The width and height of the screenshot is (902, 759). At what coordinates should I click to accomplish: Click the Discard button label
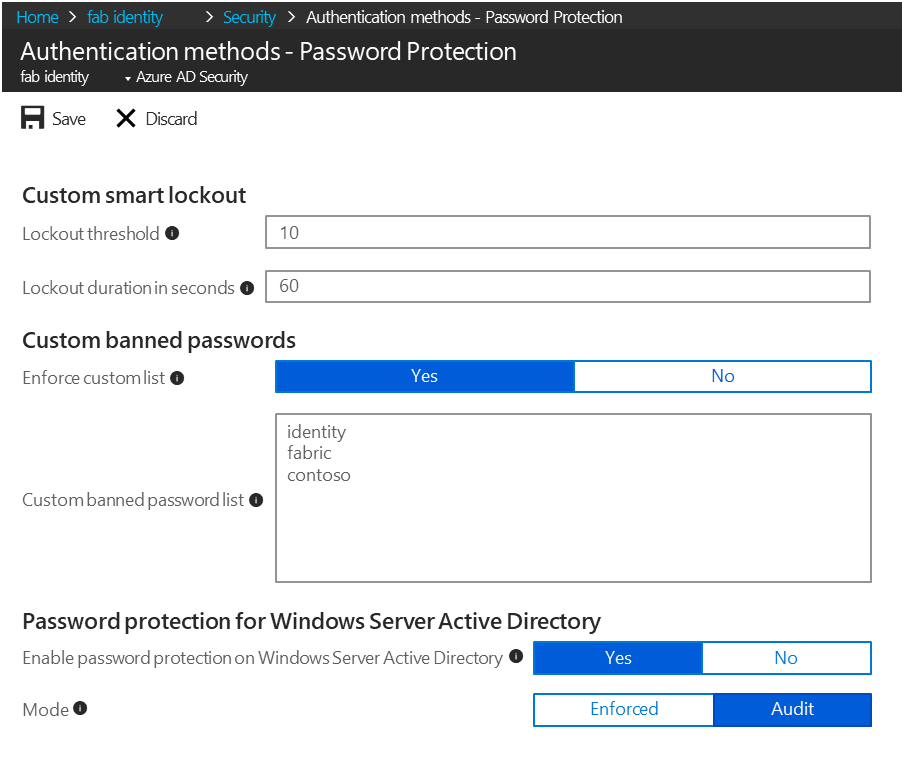[171, 119]
